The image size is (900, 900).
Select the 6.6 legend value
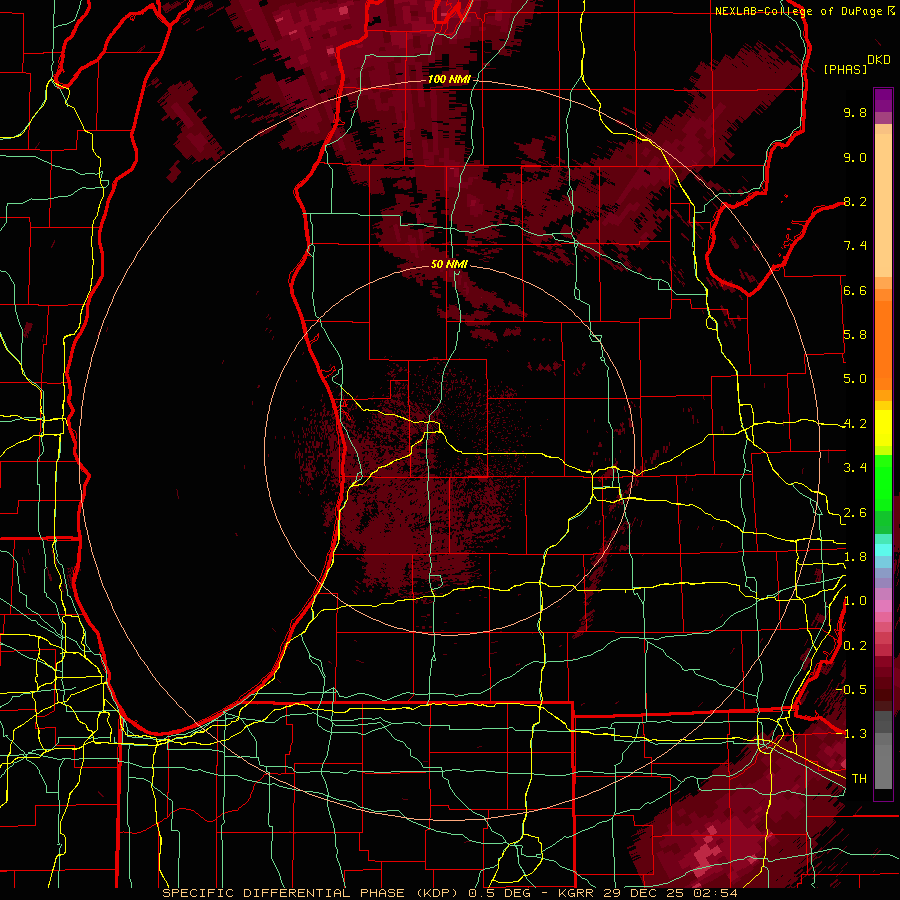click(x=855, y=290)
